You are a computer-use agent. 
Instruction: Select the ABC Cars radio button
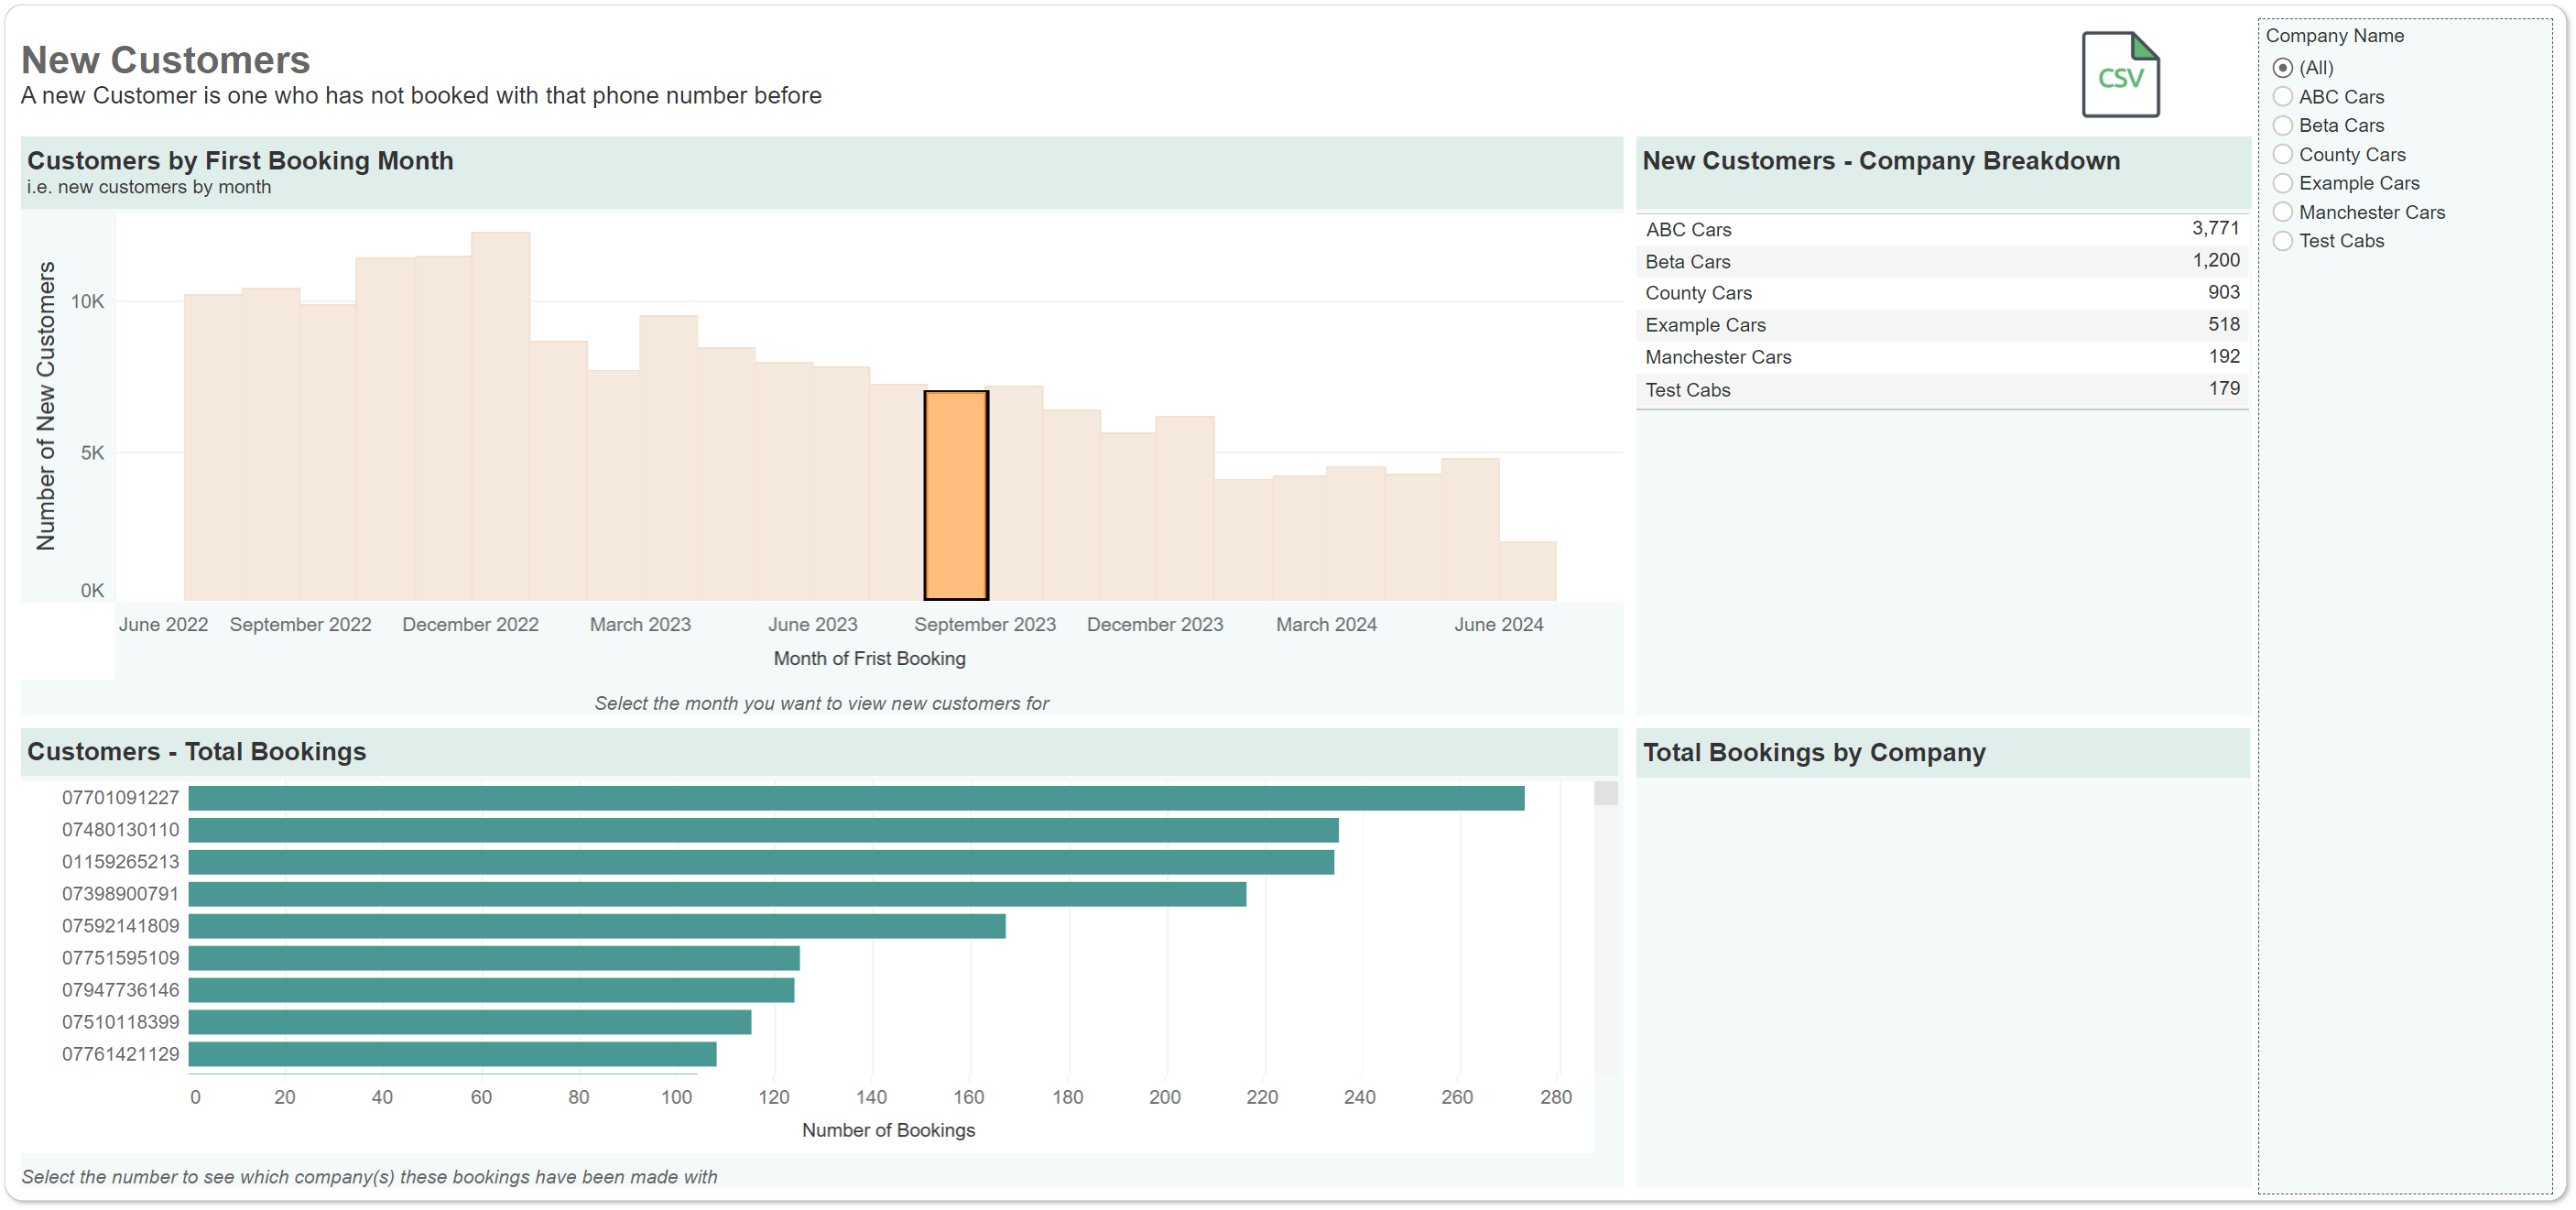tap(2284, 96)
